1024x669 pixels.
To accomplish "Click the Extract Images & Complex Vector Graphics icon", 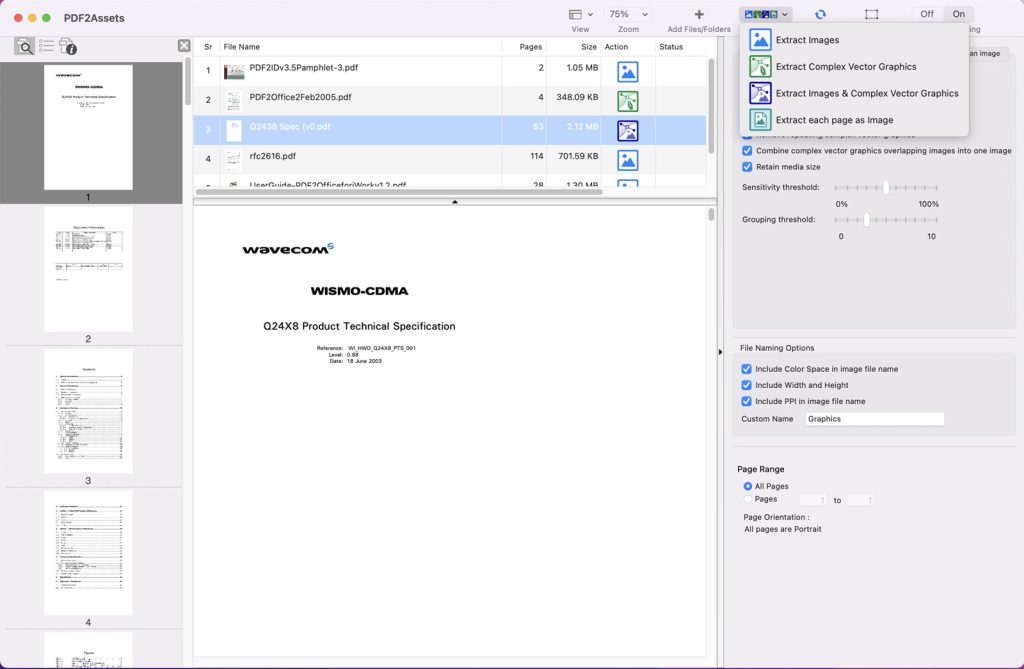I will click(760, 93).
